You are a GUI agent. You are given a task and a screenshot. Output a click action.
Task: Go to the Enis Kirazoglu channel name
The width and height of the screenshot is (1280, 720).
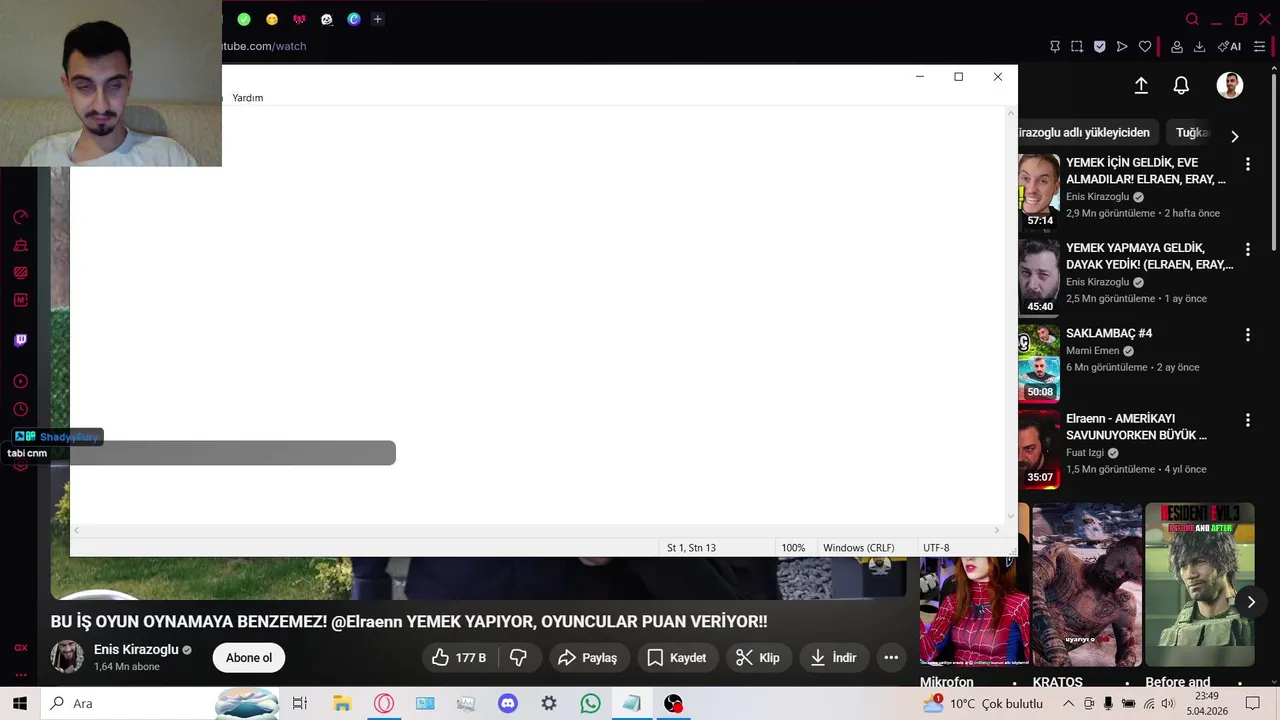click(x=136, y=650)
